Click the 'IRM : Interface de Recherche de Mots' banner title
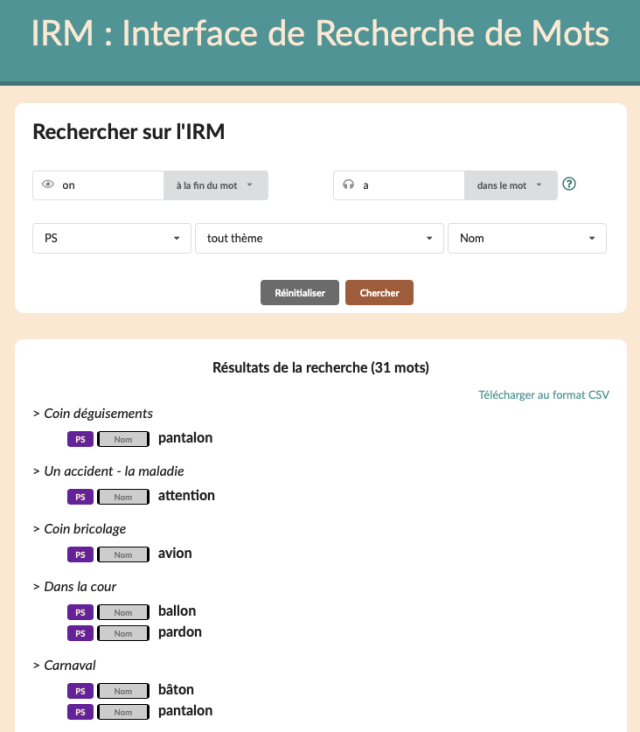640x732 pixels. tap(320, 33)
